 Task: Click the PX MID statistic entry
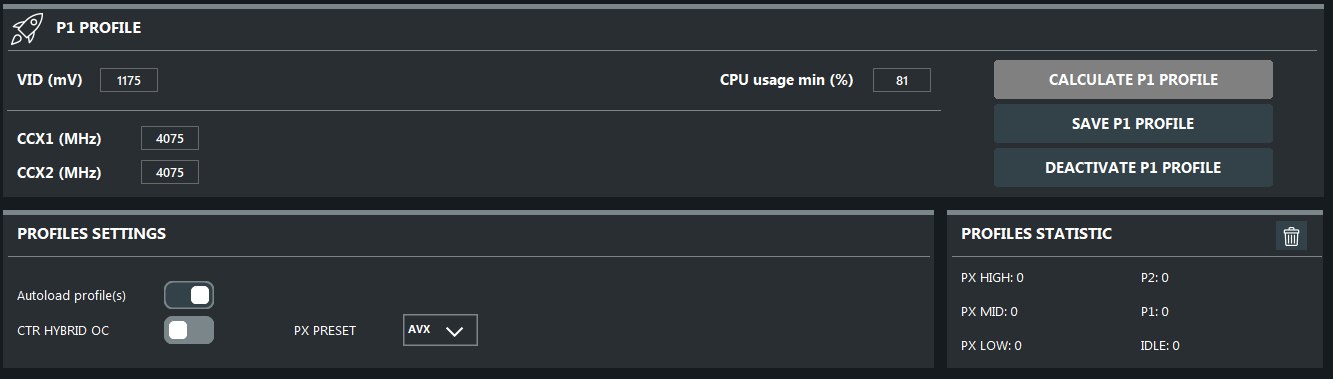coord(989,311)
